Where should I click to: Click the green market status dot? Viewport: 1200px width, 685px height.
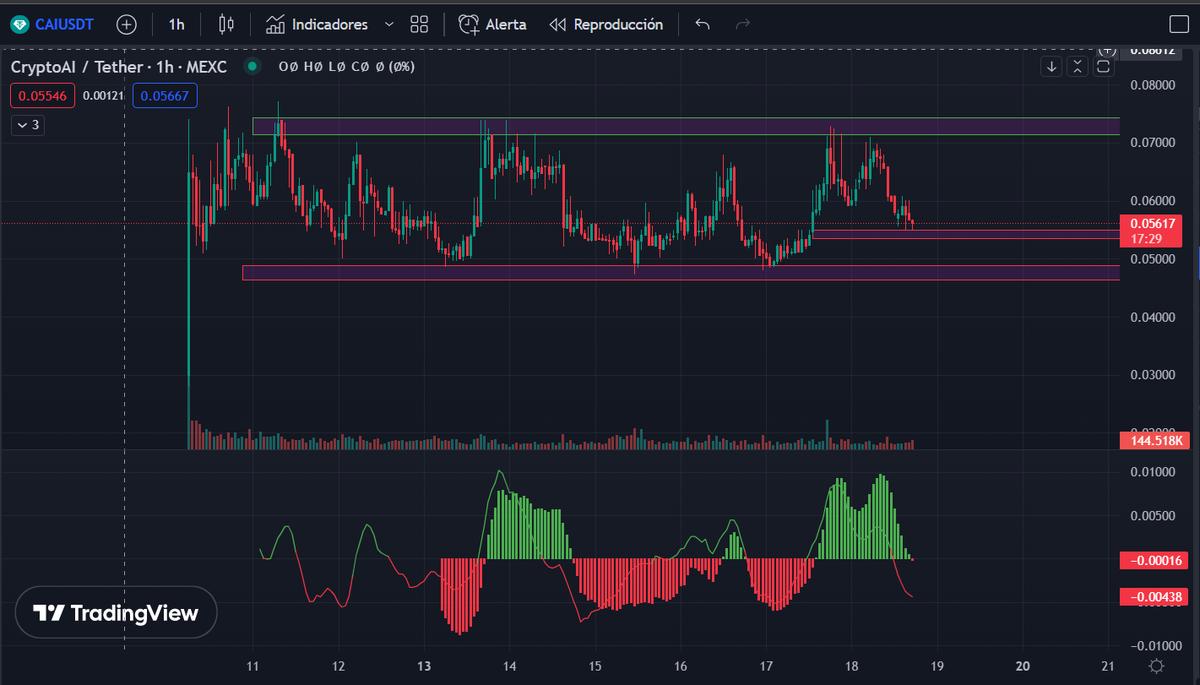tap(253, 67)
